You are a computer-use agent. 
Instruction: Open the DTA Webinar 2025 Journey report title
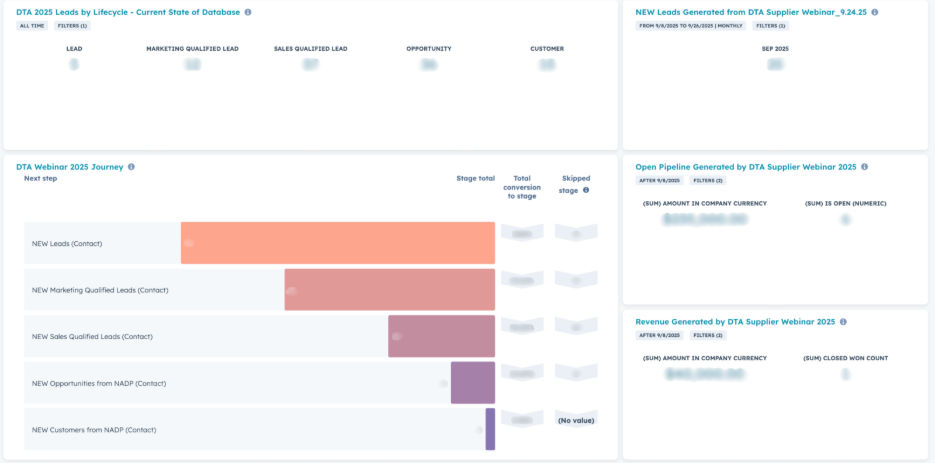tap(70, 167)
